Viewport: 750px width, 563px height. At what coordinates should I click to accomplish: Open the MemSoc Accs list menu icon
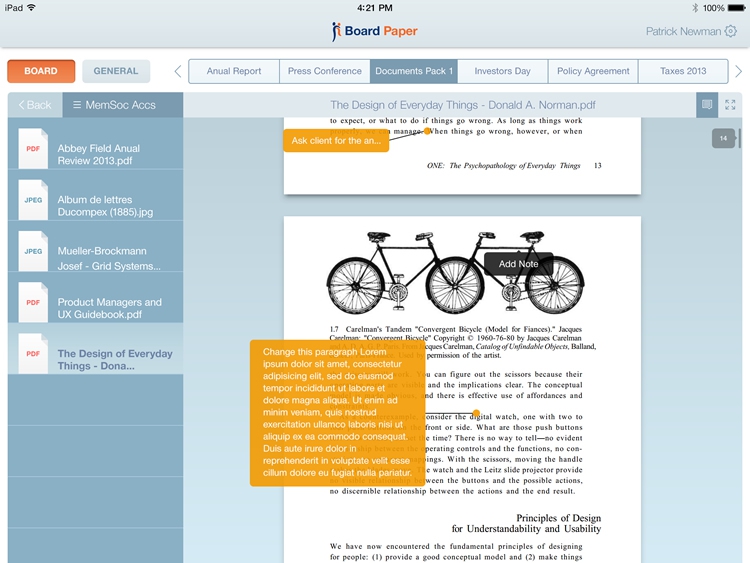pos(77,104)
